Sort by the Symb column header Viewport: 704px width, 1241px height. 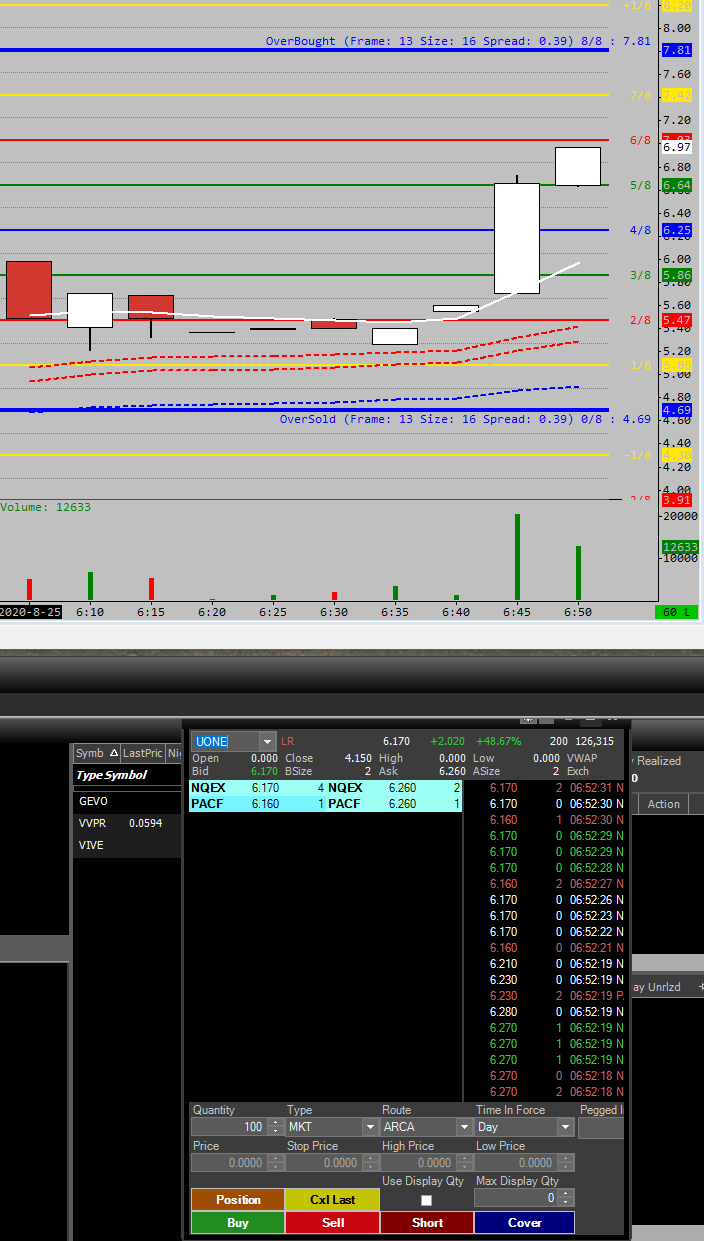[x=96, y=753]
